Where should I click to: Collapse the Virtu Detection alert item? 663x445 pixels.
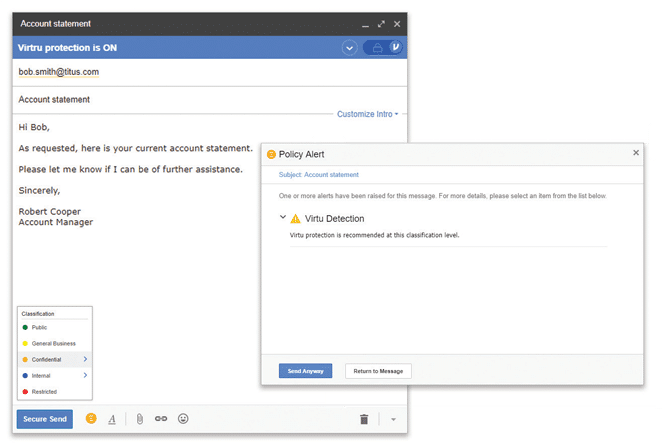[x=283, y=217]
